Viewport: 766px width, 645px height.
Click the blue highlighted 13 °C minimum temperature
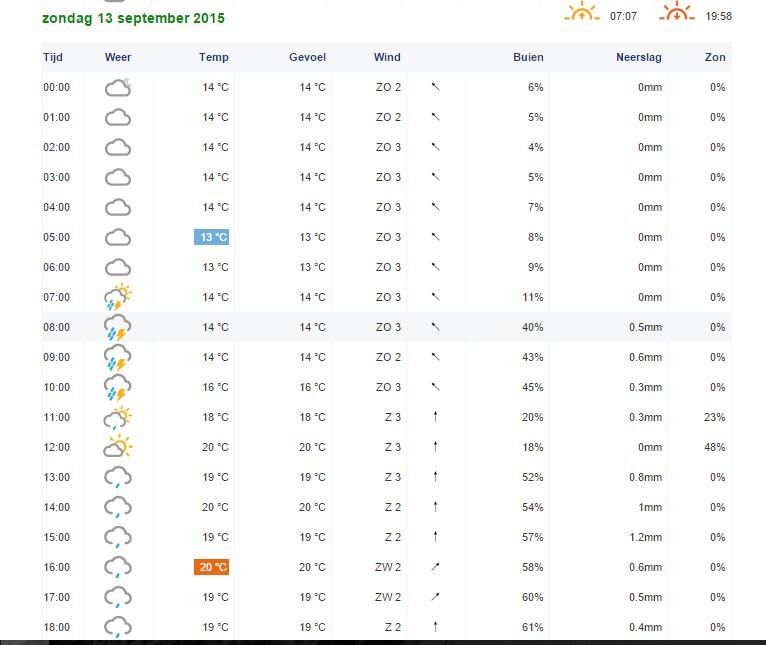pyautogui.click(x=211, y=237)
